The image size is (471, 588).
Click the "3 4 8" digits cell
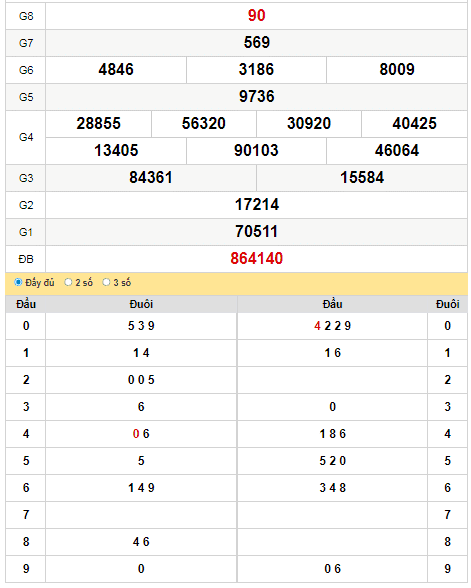coord(332,488)
